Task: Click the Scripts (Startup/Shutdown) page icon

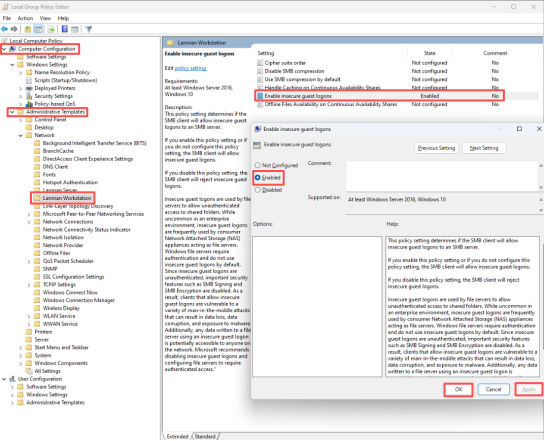Action: tap(29, 80)
